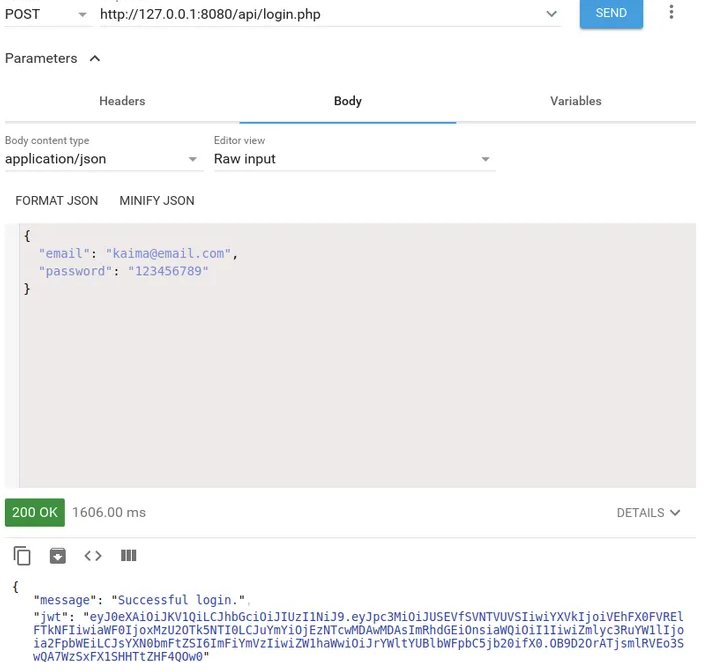Click FORMAT JSON
711x672 pixels.
(x=57, y=201)
